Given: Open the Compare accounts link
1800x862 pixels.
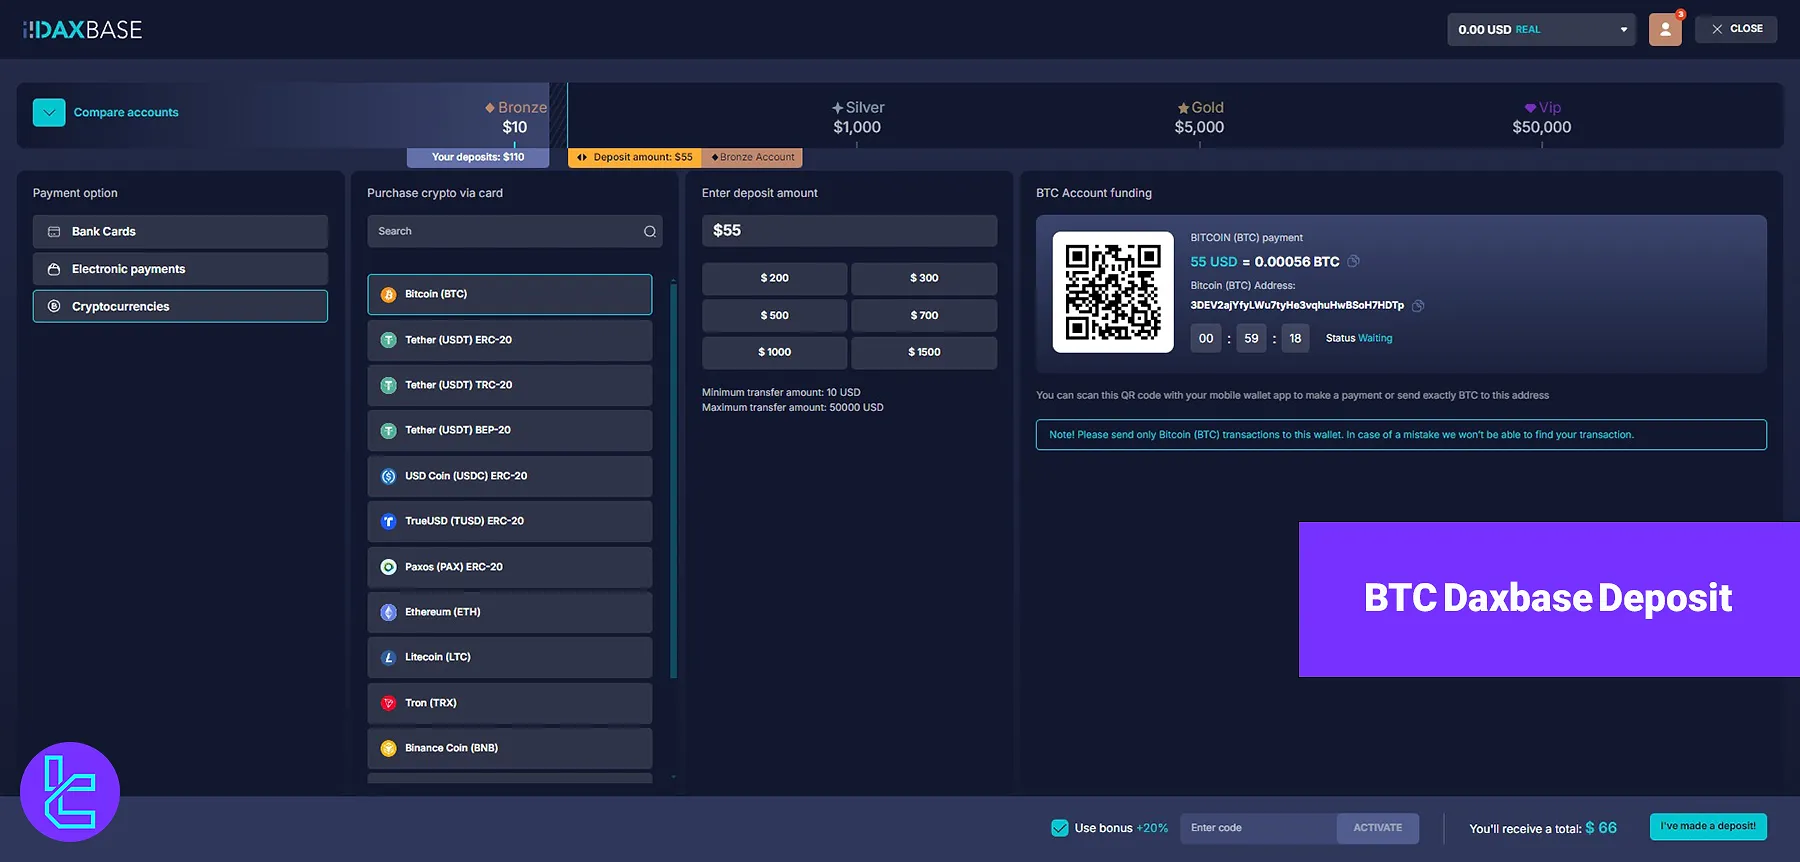Looking at the screenshot, I should click(x=126, y=112).
